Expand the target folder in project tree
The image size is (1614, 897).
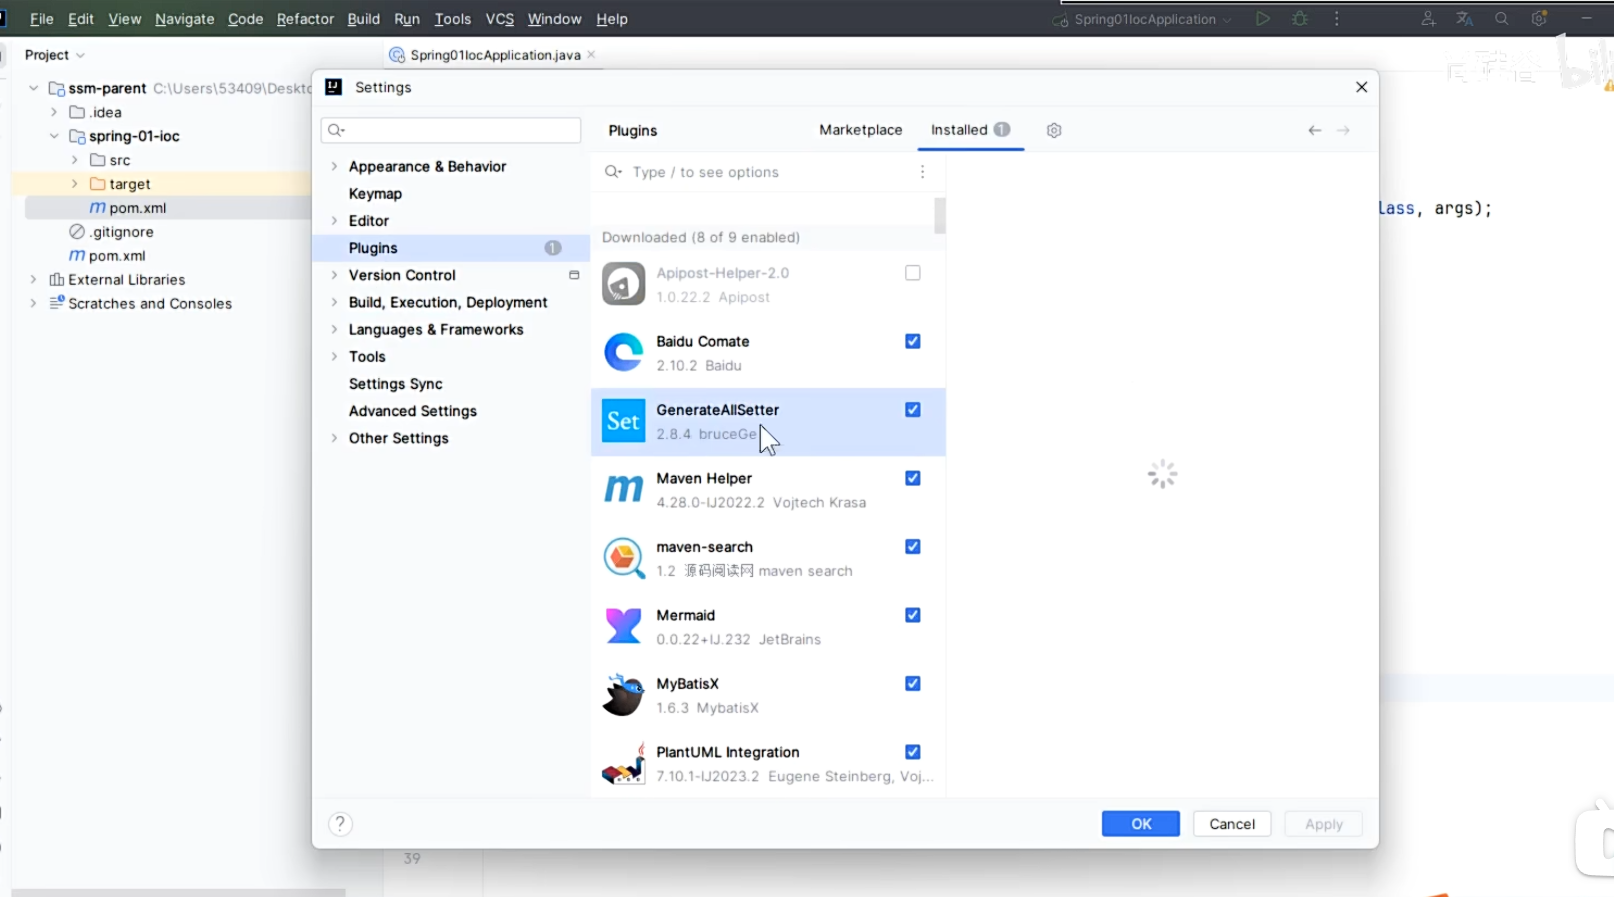point(74,184)
